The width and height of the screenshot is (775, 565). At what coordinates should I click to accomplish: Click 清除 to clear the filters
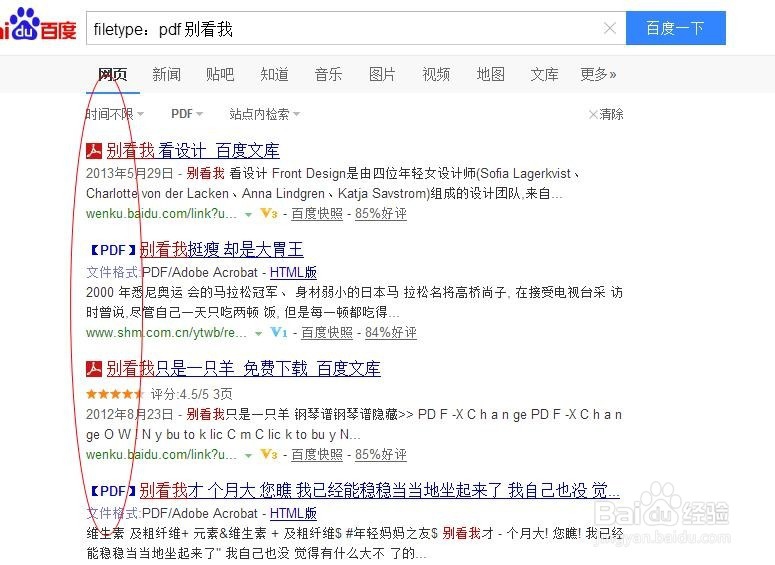606,114
